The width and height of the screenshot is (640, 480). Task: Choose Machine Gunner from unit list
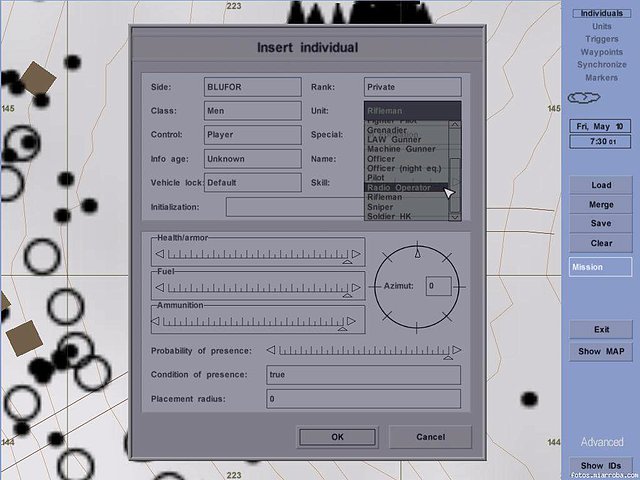pyautogui.click(x=407, y=149)
